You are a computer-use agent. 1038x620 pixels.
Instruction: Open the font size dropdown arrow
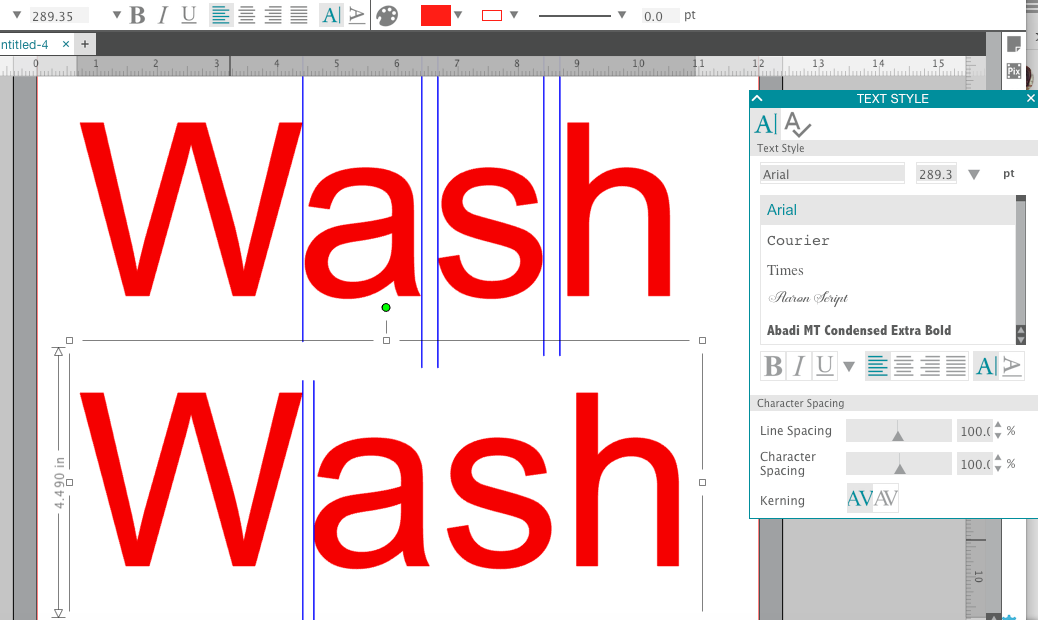(974, 172)
